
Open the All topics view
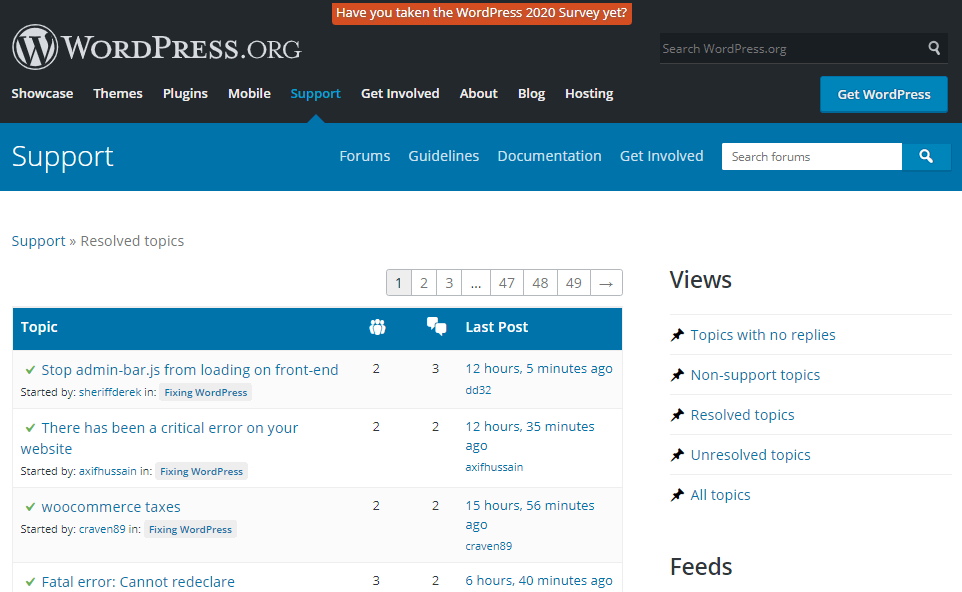[720, 495]
